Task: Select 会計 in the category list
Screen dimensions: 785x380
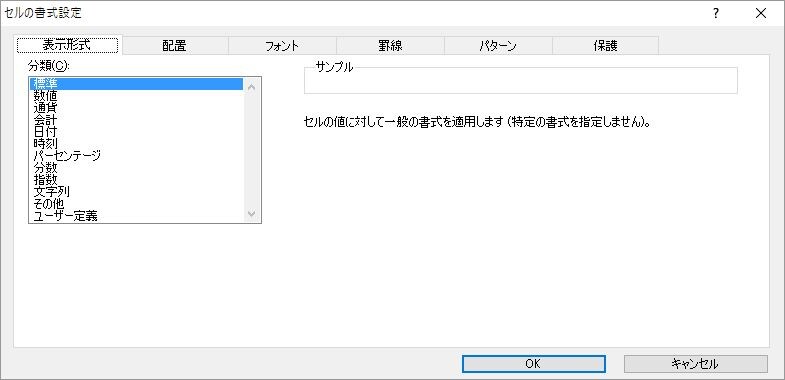Action: point(137,120)
